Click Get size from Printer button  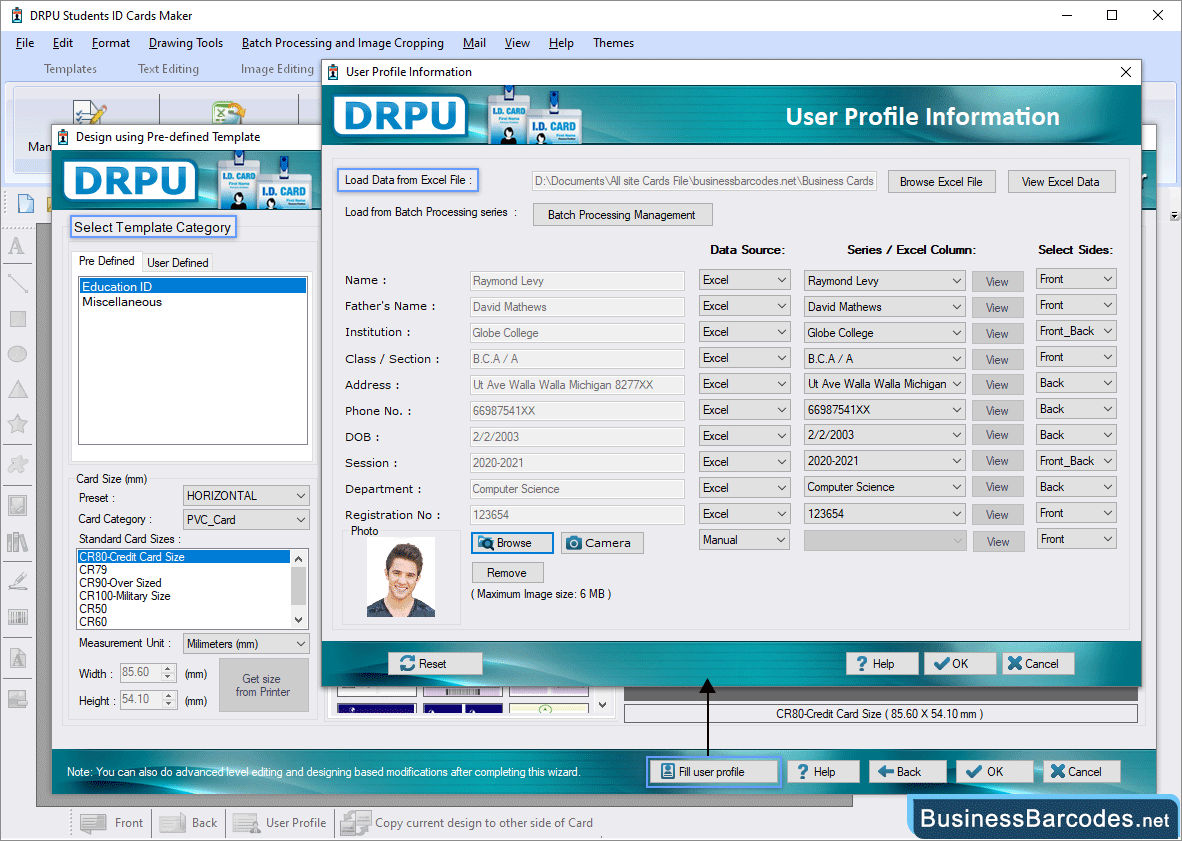(x=263, y=685)
